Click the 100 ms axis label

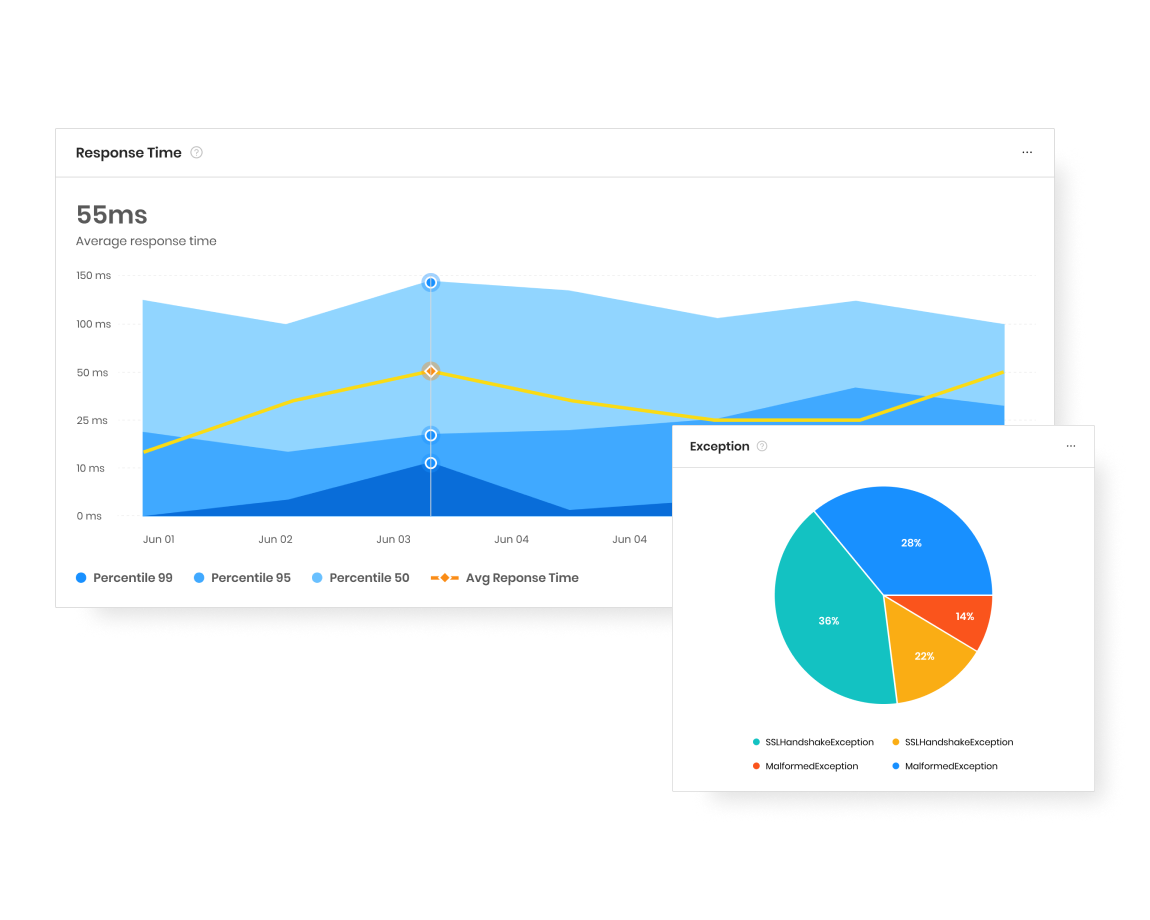click(93, 324)
